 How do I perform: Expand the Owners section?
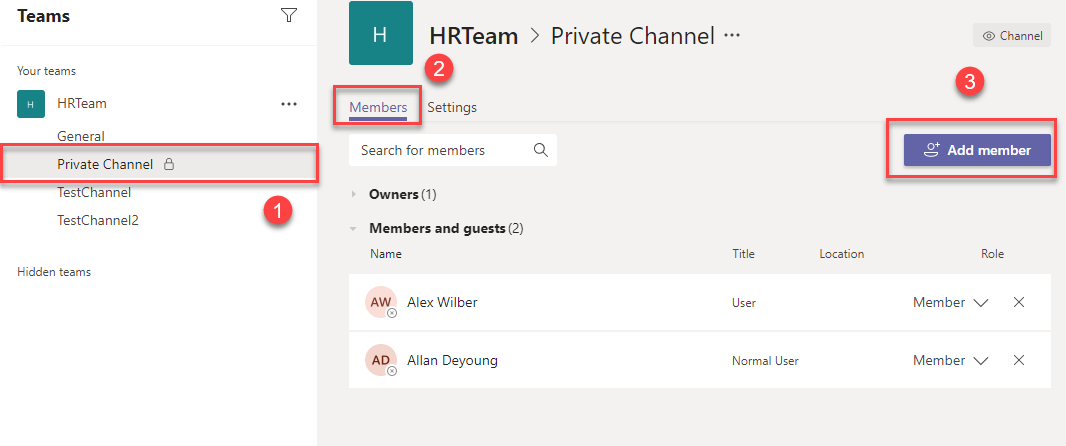point(354,194)
